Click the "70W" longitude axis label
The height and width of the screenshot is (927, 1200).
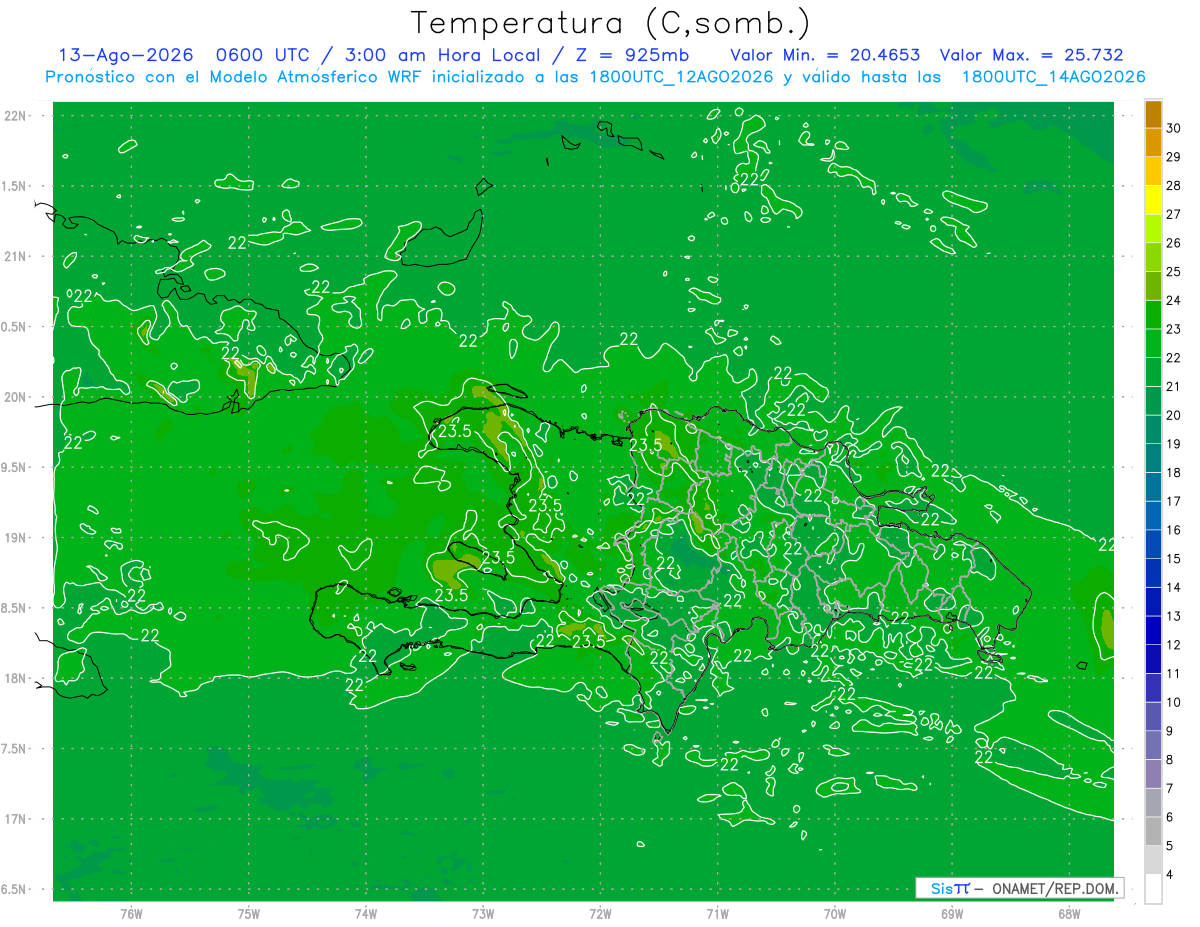click(x=835, y=914)
